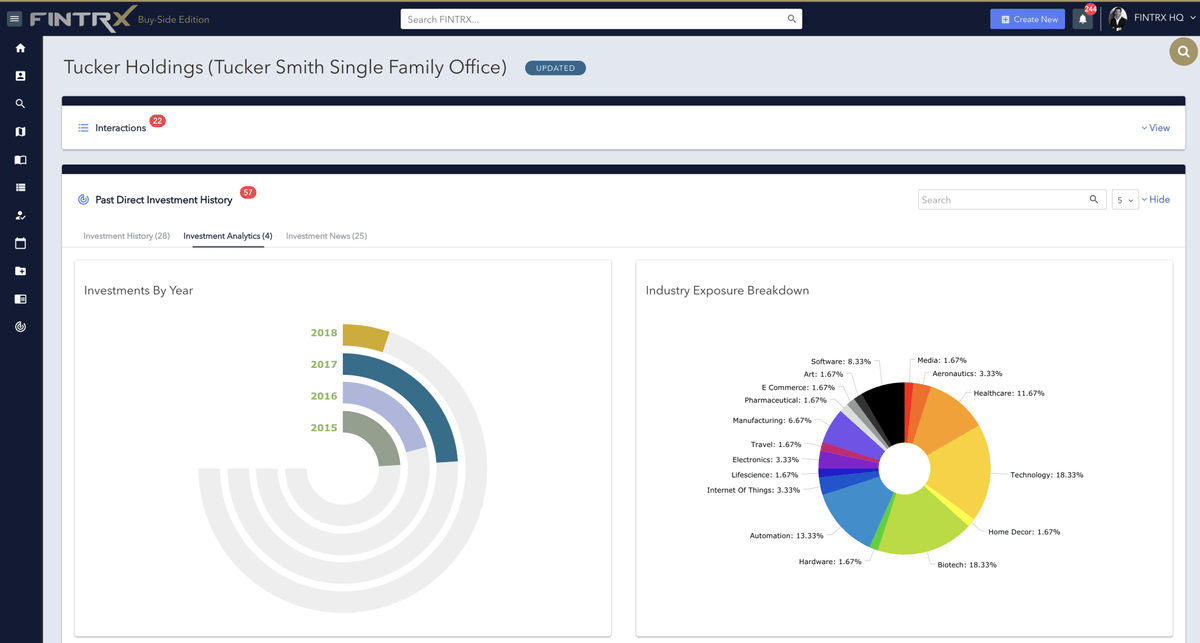Screen dimensions: 1200x643
Task: Go to Home in the sidebar
Action: pyautogui.click(x=20, y=48)
